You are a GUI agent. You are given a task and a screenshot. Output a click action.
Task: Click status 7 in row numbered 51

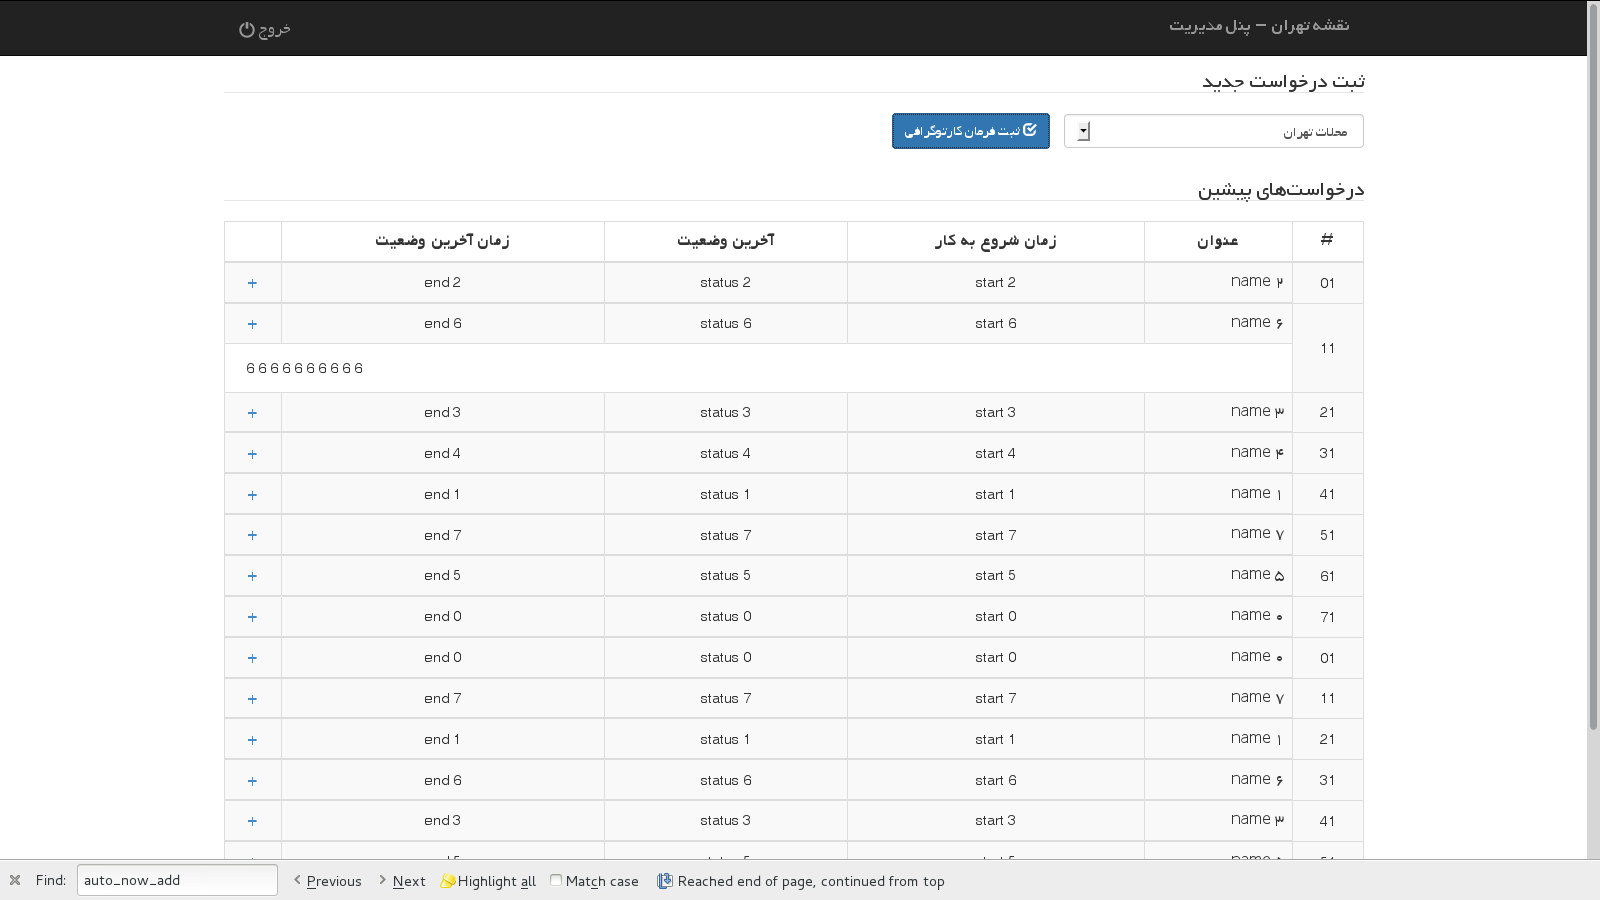pos(726,535)
